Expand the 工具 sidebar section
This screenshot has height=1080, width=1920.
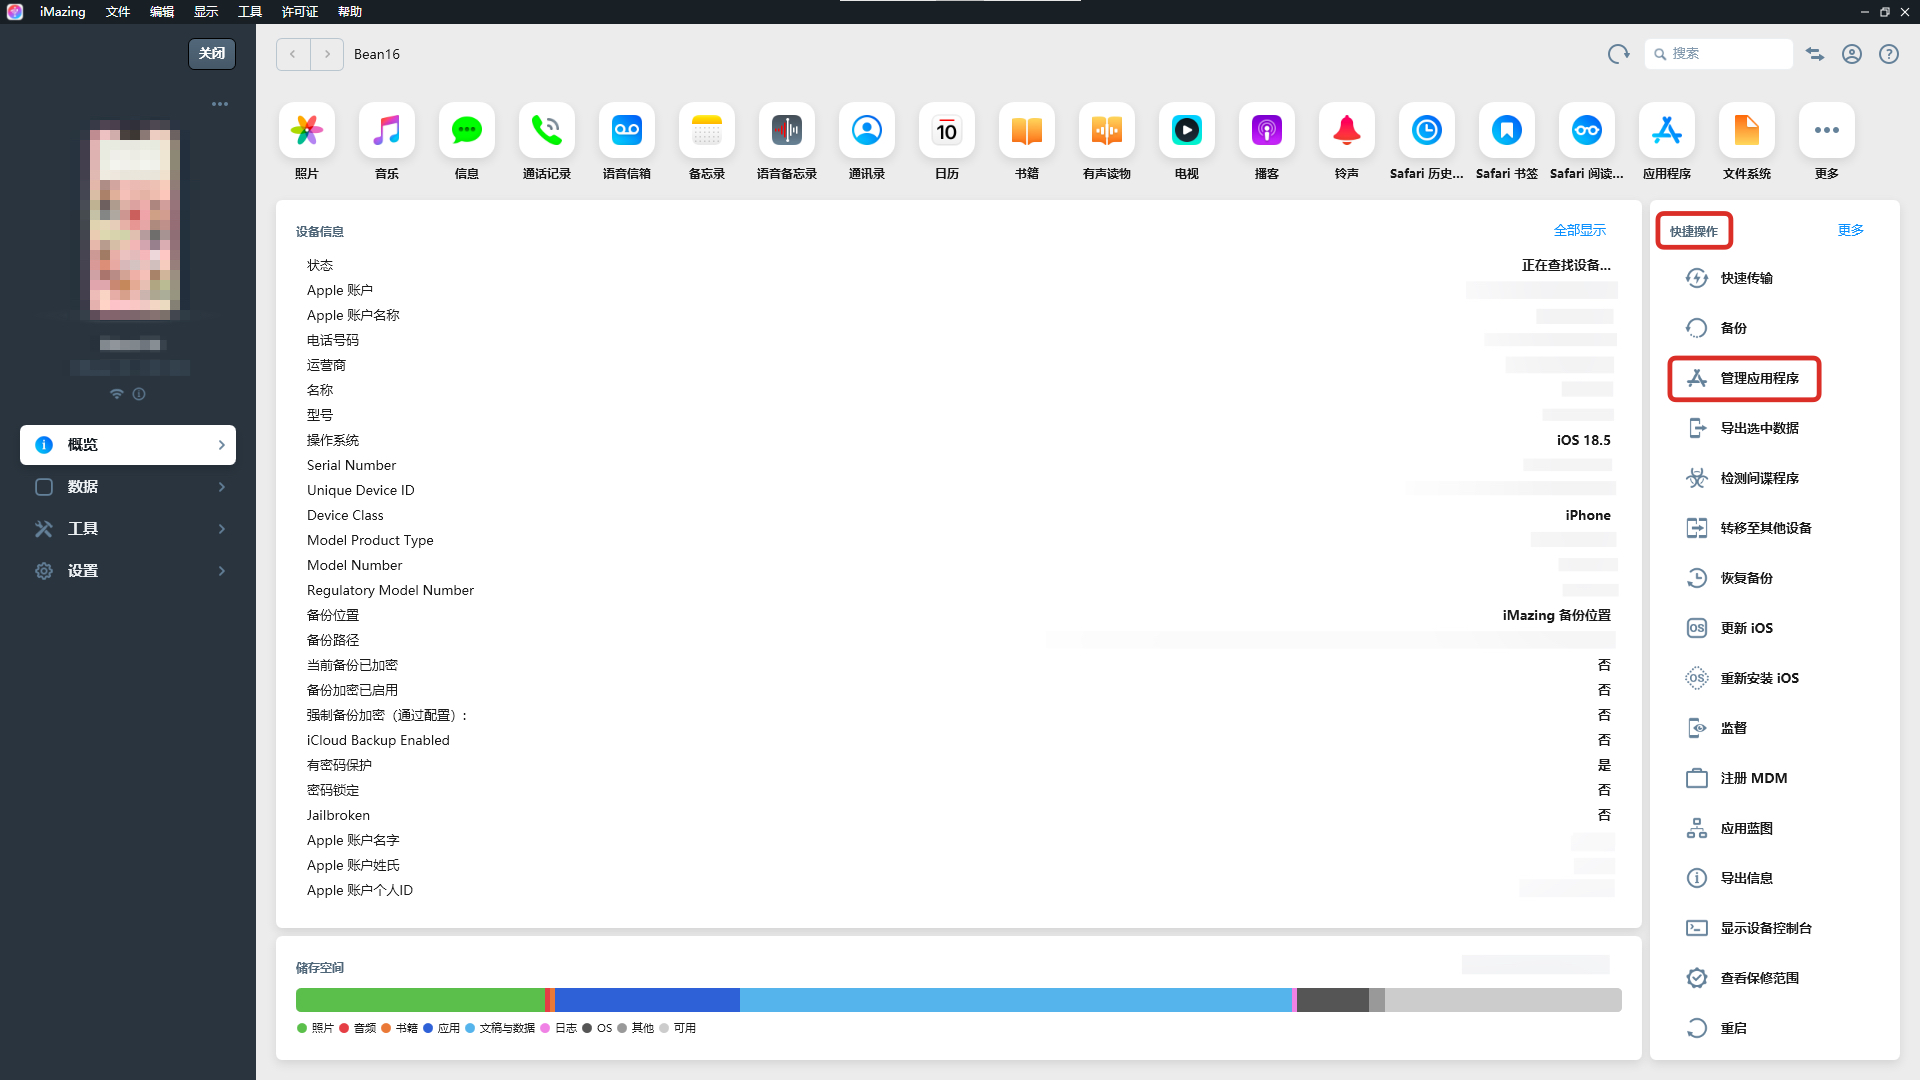pos(128,529)
